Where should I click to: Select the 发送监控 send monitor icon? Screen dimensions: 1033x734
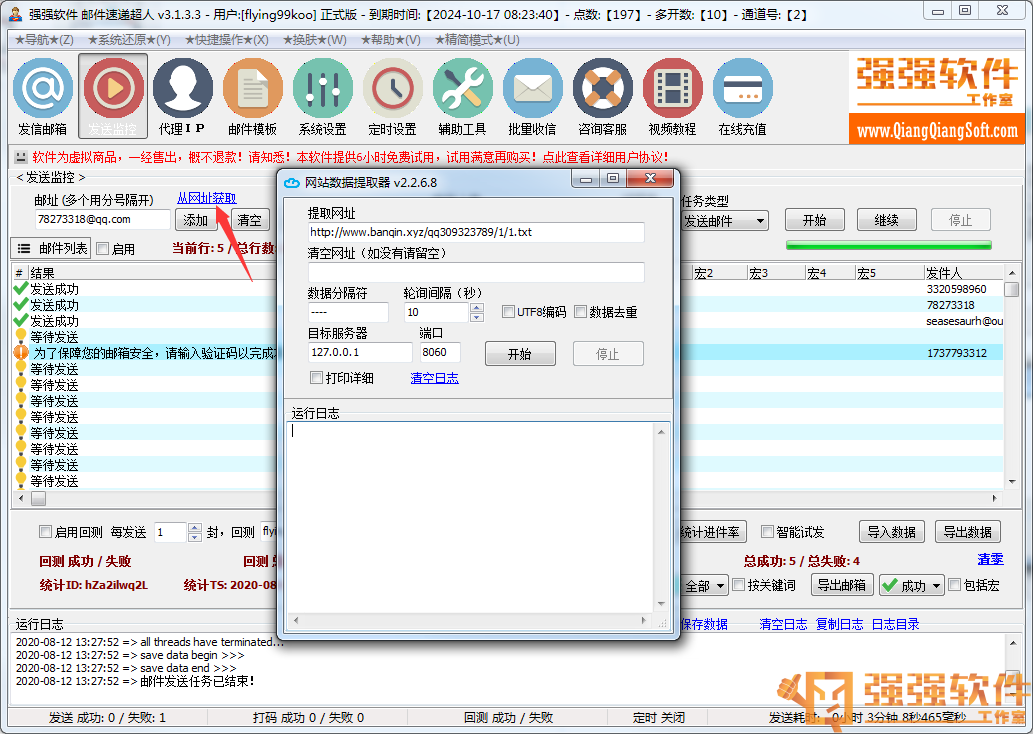coord(113,96)
